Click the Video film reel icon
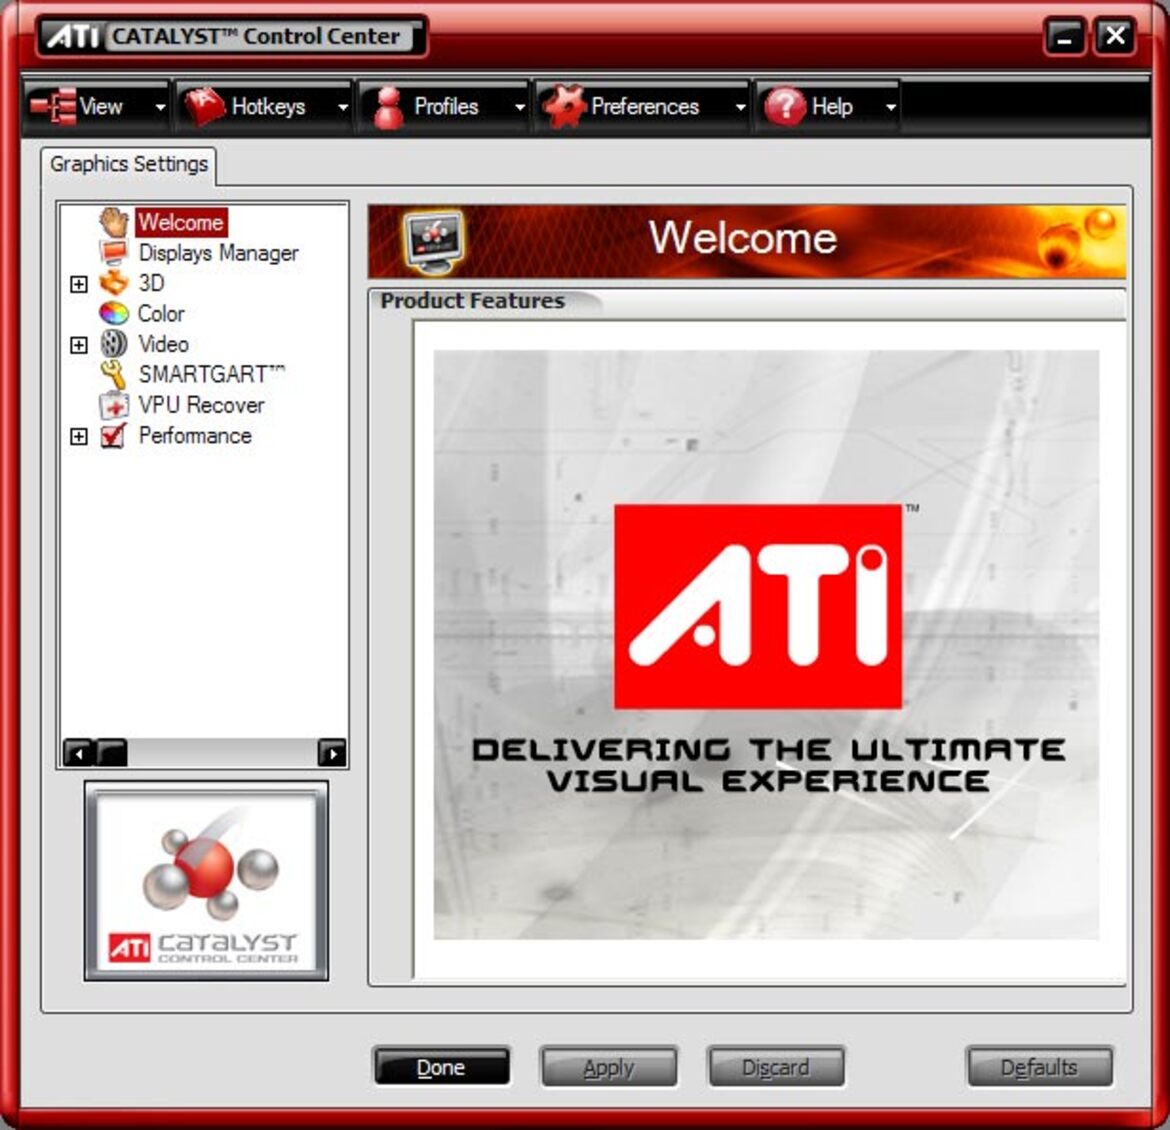Viewport: 1170px width, 1130px height. point(114,344)
